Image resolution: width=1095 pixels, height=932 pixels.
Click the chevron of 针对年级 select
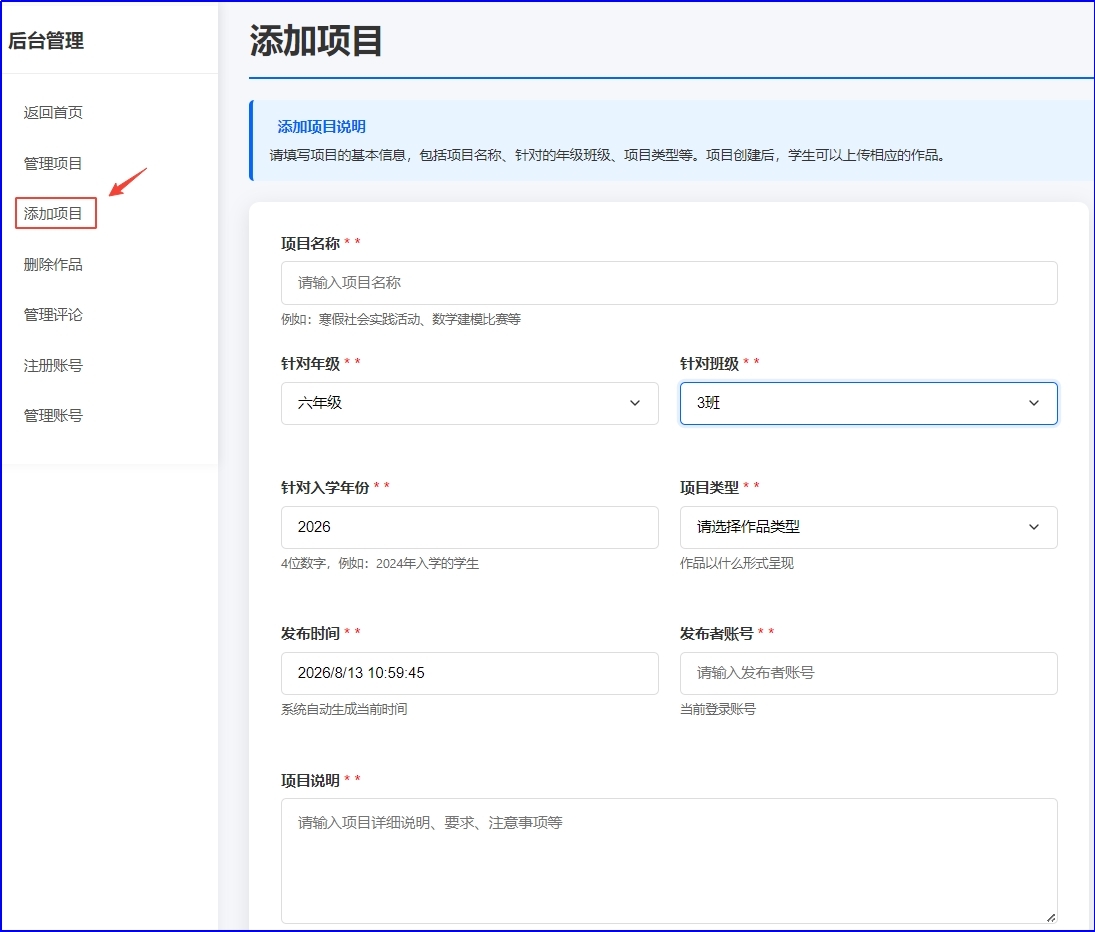tap(635, 403)
